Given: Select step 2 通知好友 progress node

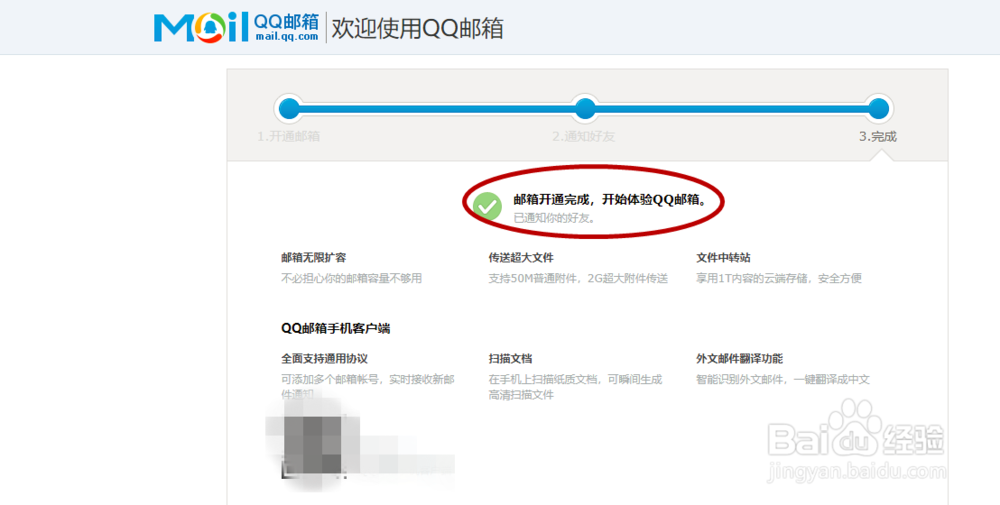Looking at the screenshot, I should (585, 108).
